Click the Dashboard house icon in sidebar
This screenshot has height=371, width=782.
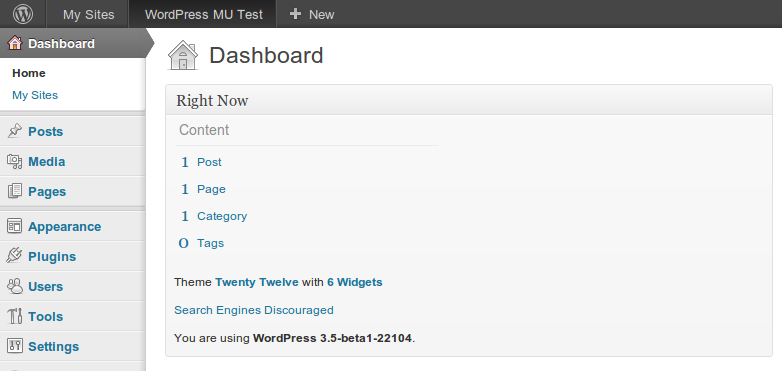pos(15,43)
